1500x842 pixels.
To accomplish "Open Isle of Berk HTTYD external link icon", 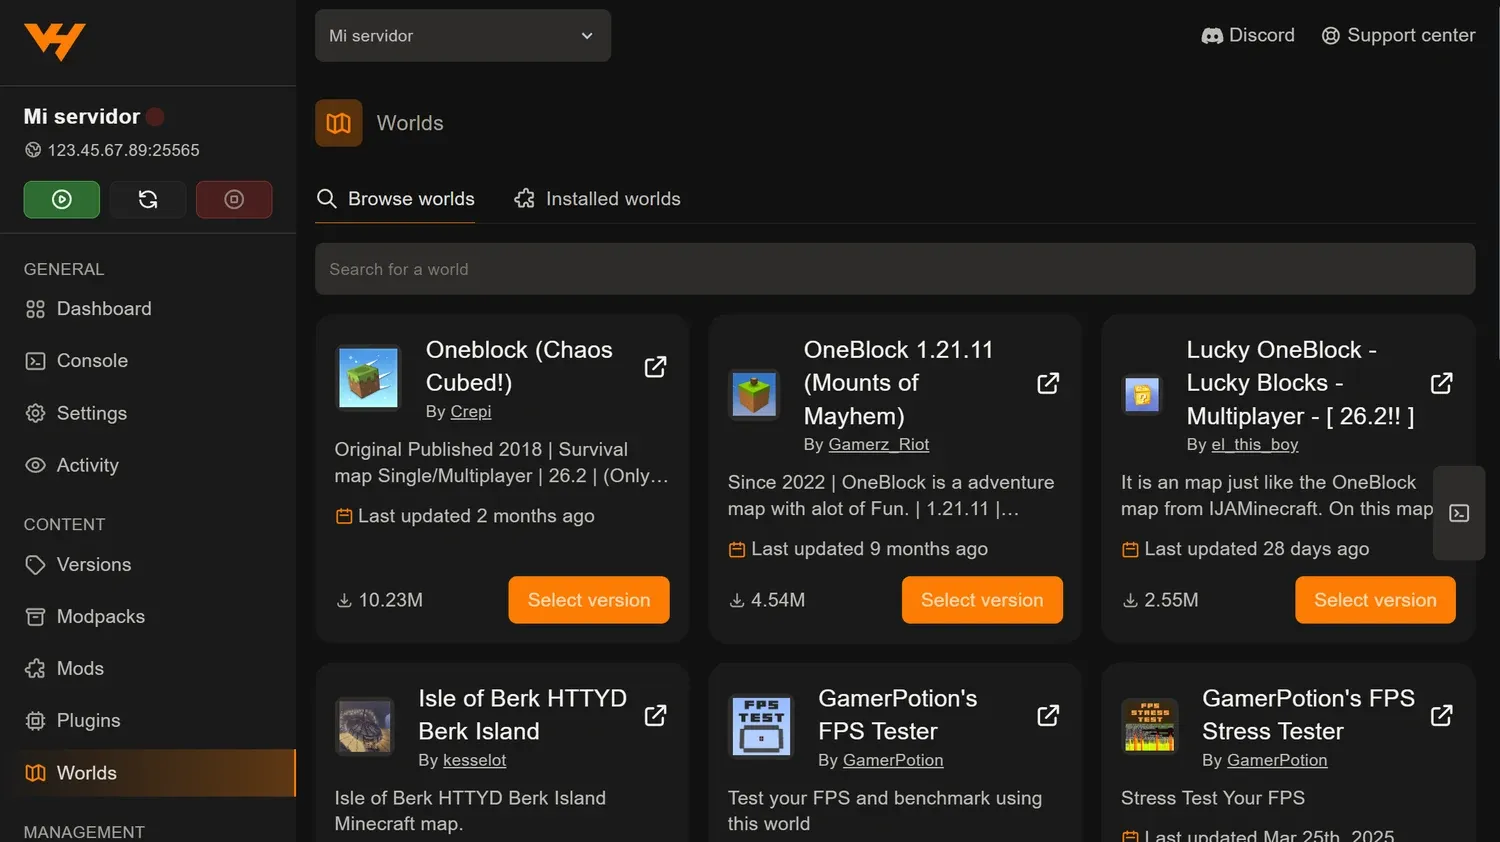I will [x=655, y=715].
